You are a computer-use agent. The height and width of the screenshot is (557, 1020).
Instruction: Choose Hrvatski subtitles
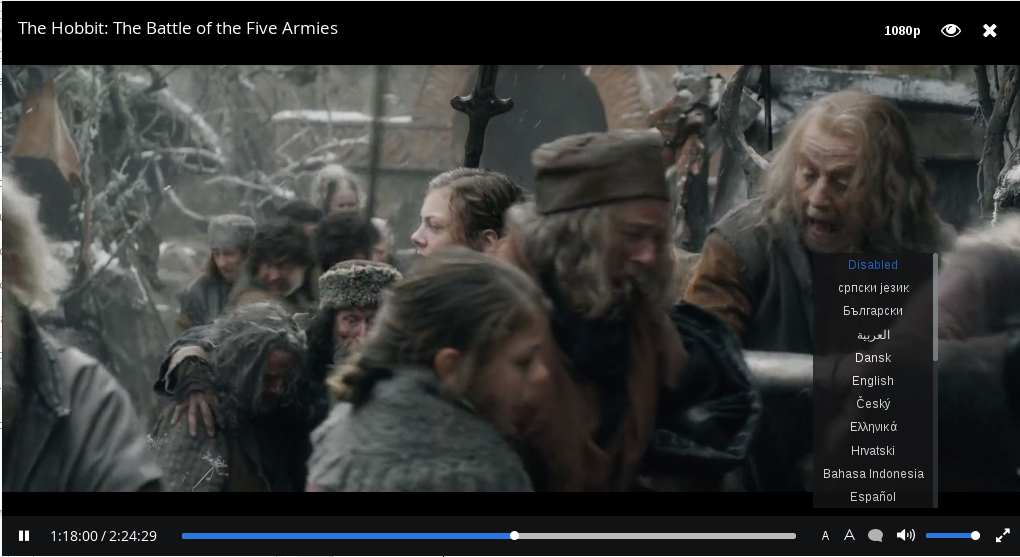tap(872, 450)
